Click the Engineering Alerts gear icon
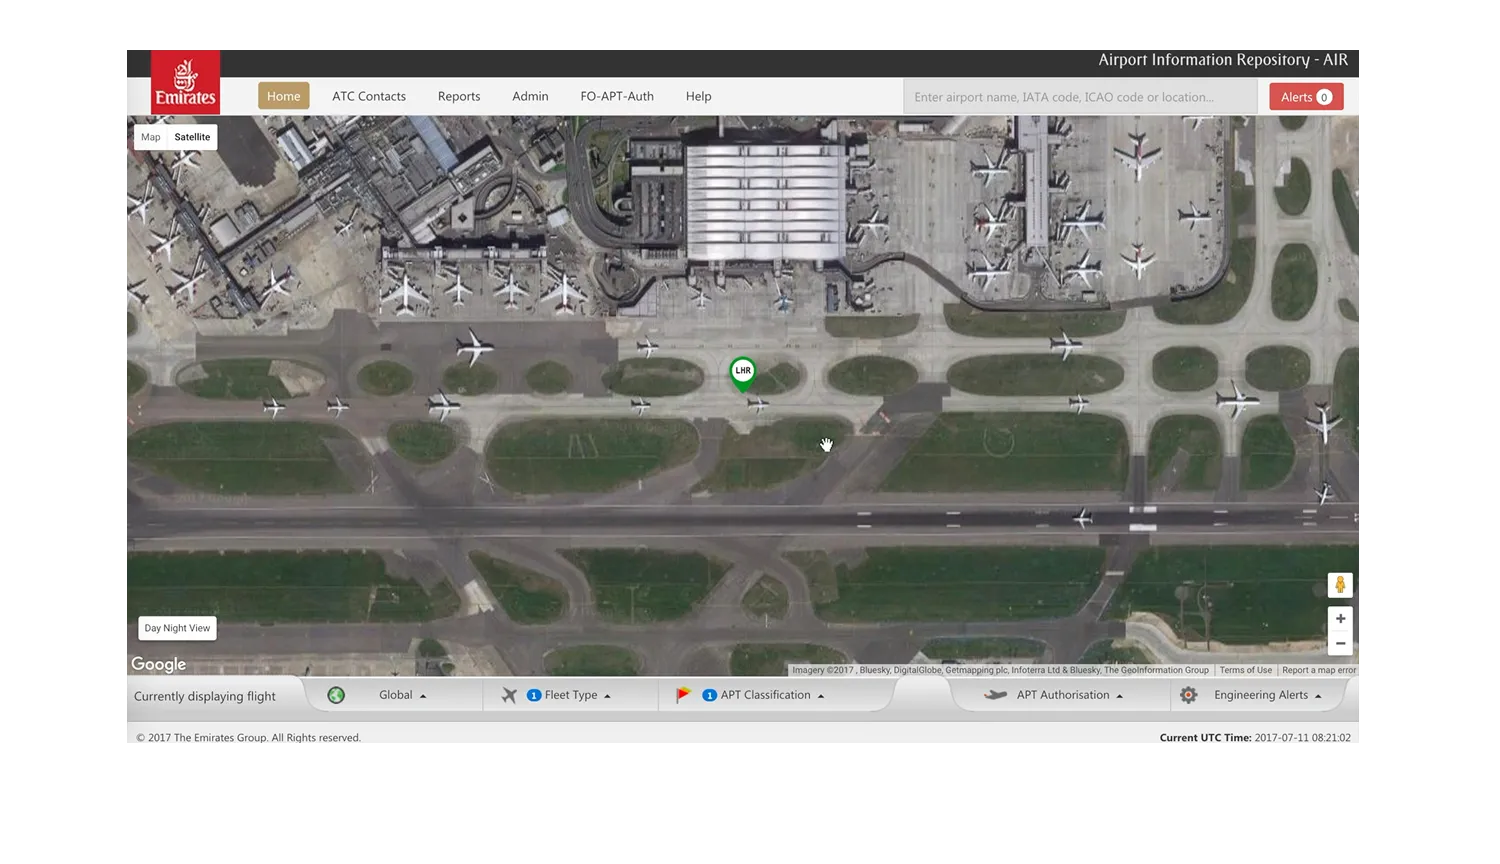 coord(1188,695)
